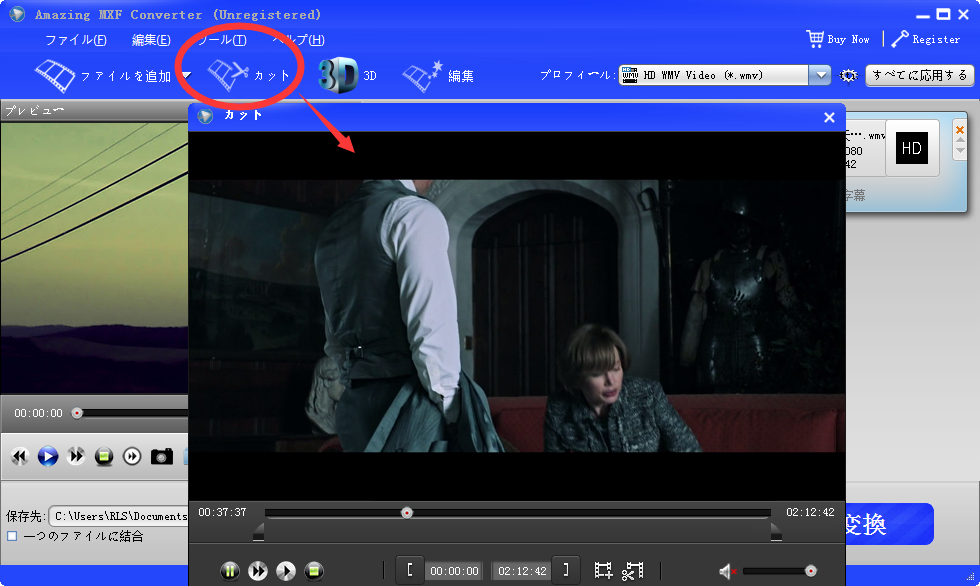This screenshot has width=980, height=586.
Task: Set the start point with the [ button
Action: pyautogui.click(x=410, y=570)
